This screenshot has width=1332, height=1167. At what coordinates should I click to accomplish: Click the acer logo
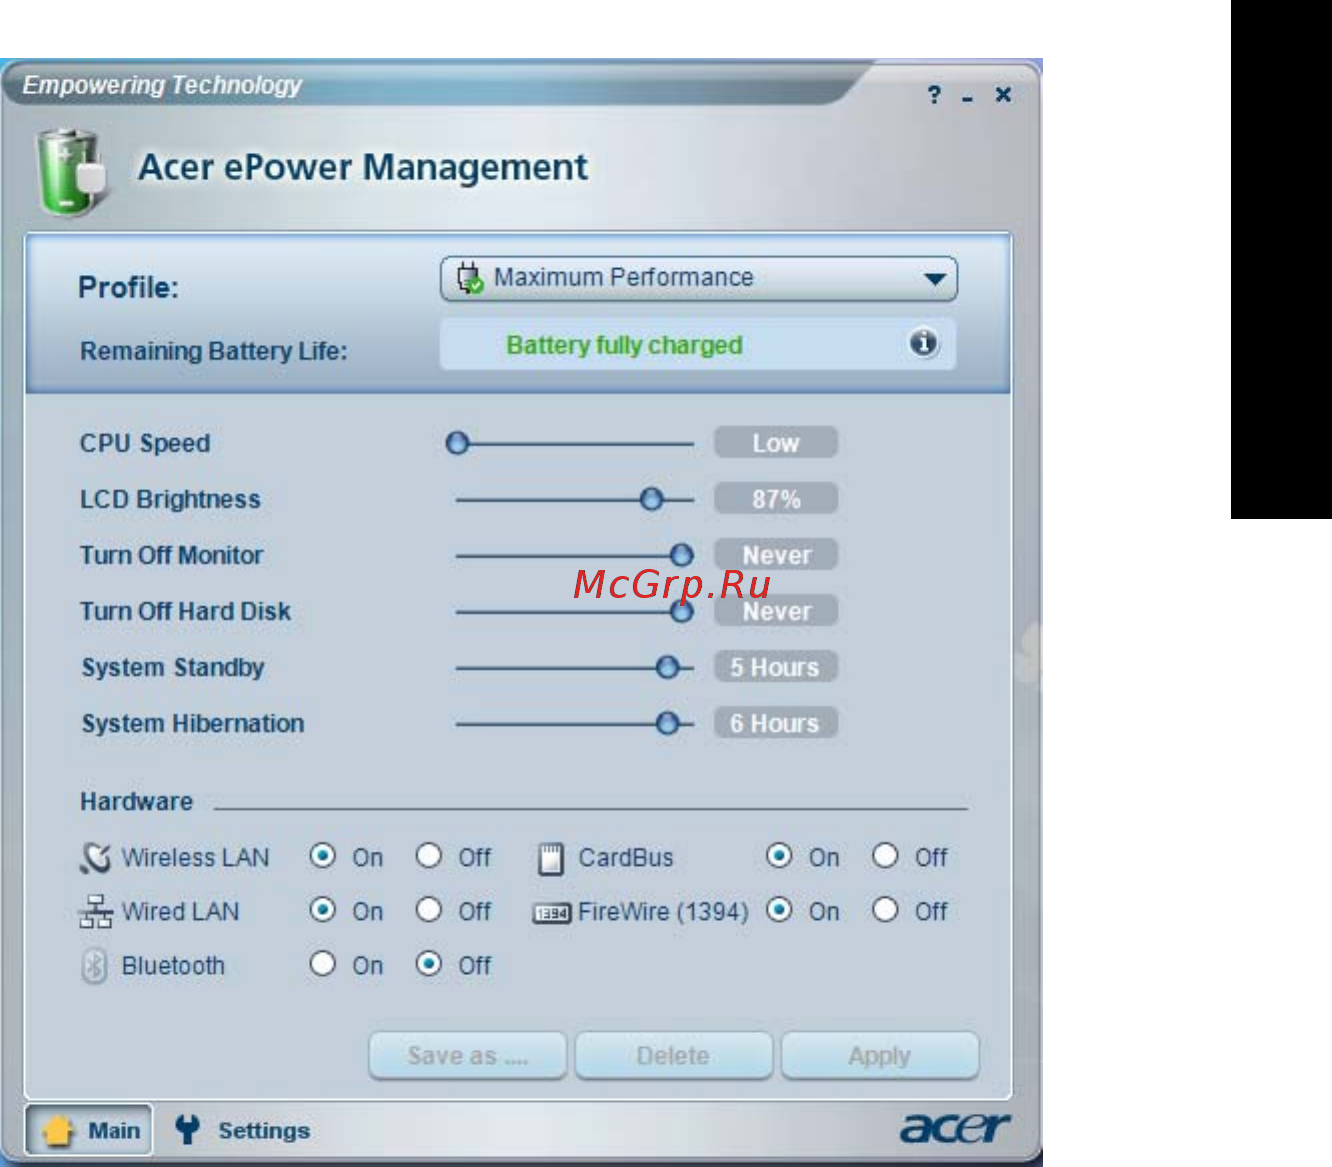(x=955, y=1128)
